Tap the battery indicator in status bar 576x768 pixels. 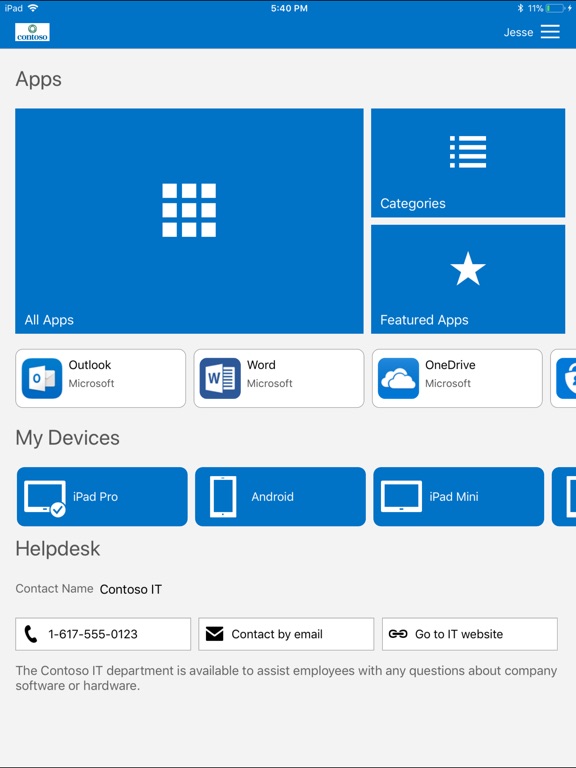point(555,8)
